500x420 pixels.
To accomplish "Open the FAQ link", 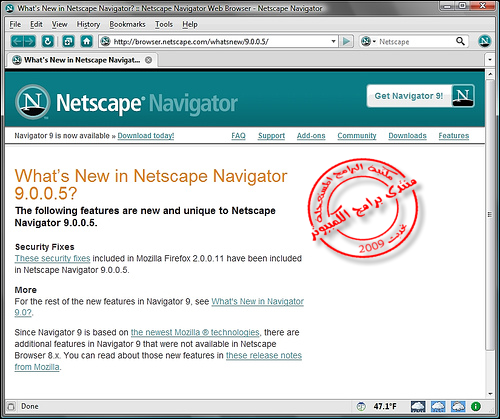I will [x=238, y=136].
